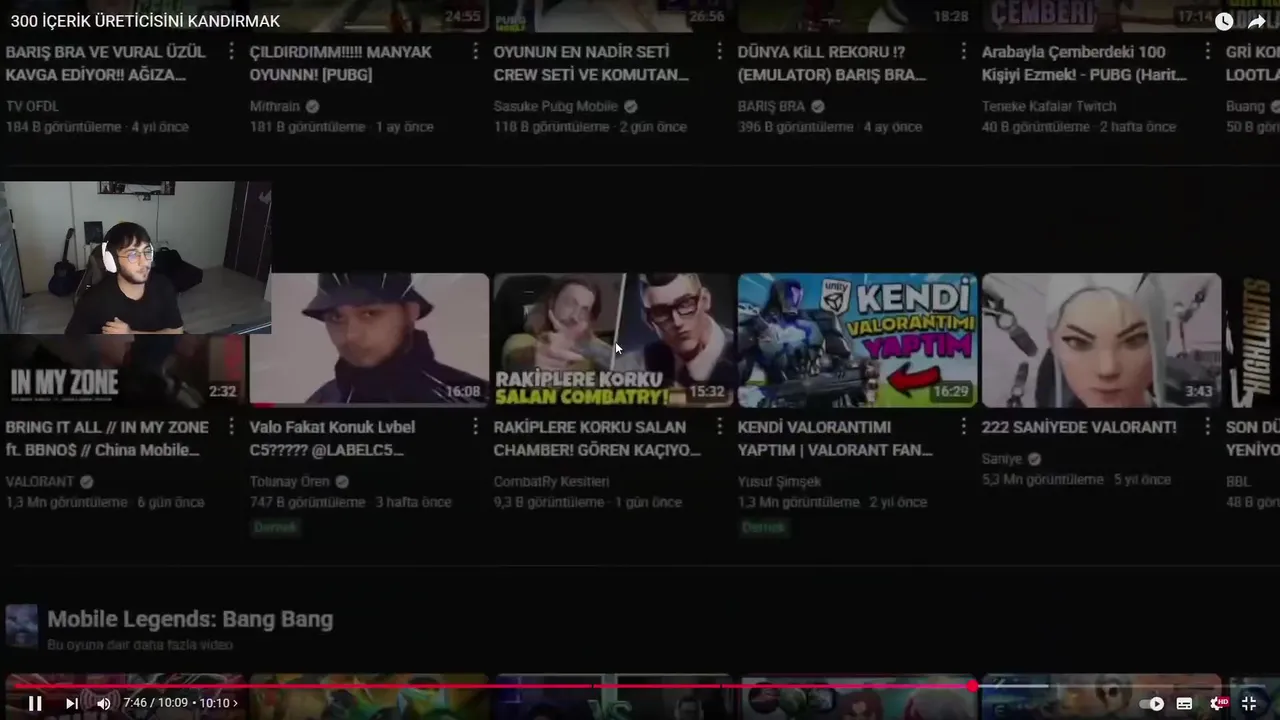This screenshot has width=1280, height=720.
Task: Open the IN MY ZONE video thumbnail
Action: (x=125, y=371)
